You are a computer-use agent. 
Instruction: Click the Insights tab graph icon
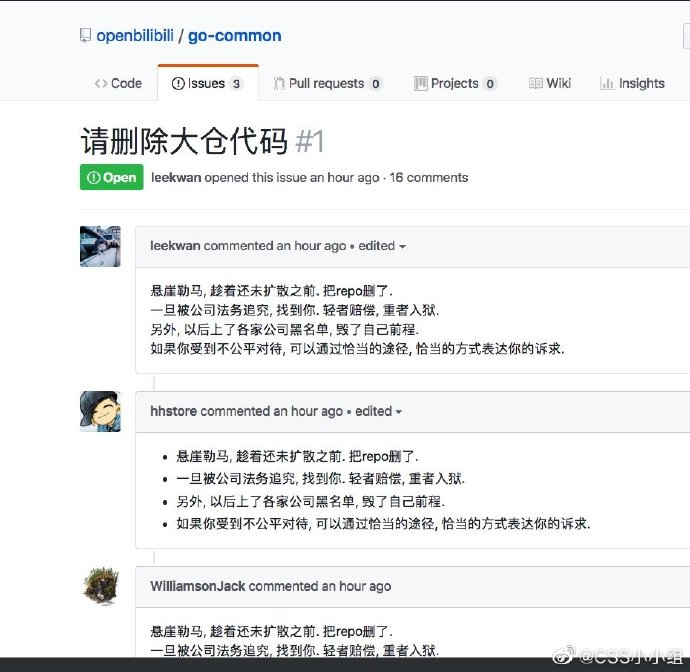(607, 83)
